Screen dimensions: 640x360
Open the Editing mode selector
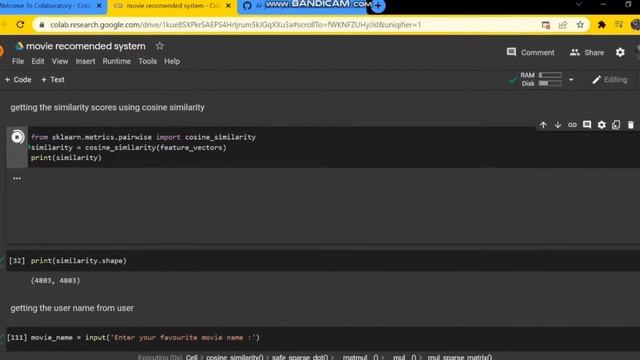pyautogui.click(x=610, y=80)
